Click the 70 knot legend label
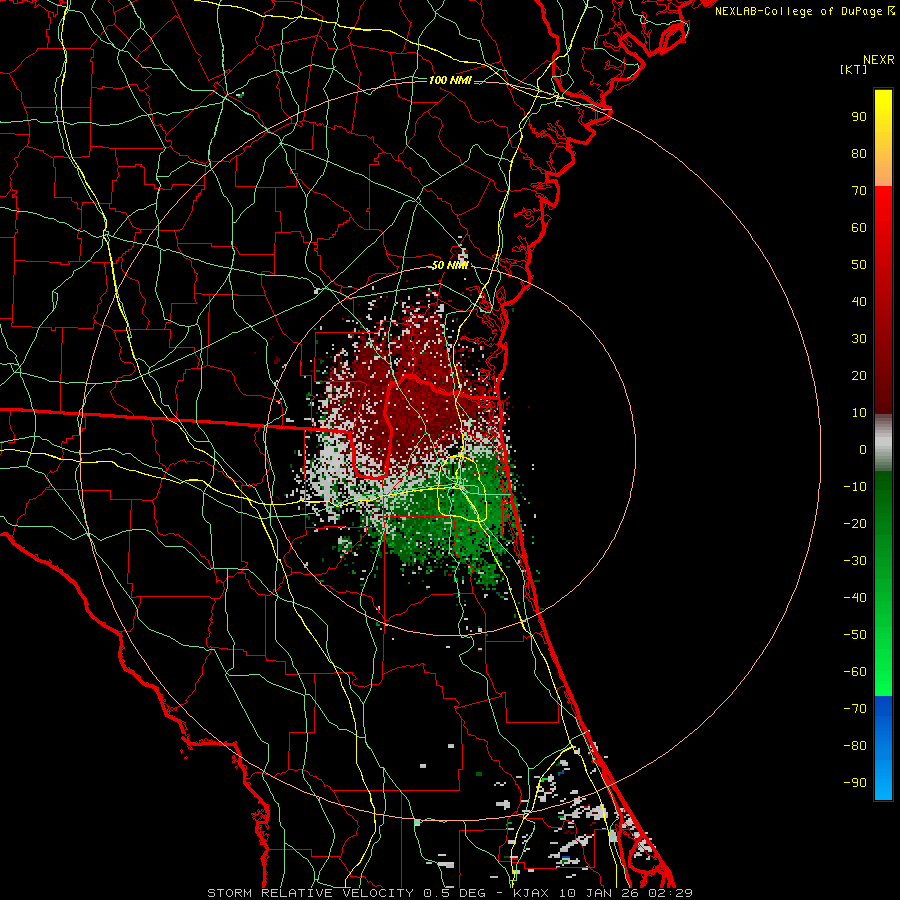The height and width of the screenshot is (900, 900). point(859,191)
